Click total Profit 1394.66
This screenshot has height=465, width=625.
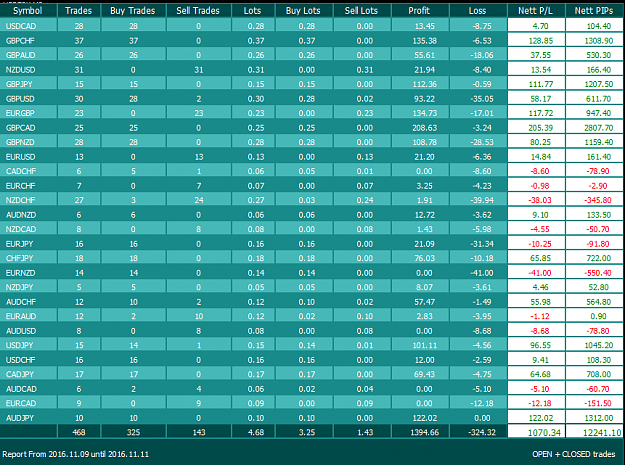(425, 432)
